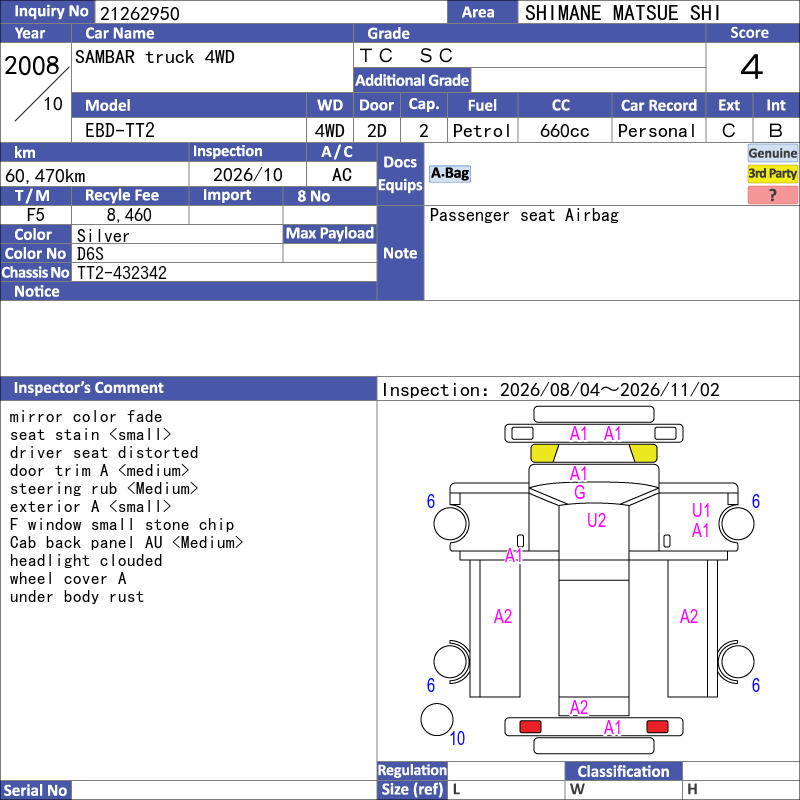Image resolution: width=800 pixels, height=800 pixels.
Task: Click the Max Payload label
Action: [x=330, y=233]
